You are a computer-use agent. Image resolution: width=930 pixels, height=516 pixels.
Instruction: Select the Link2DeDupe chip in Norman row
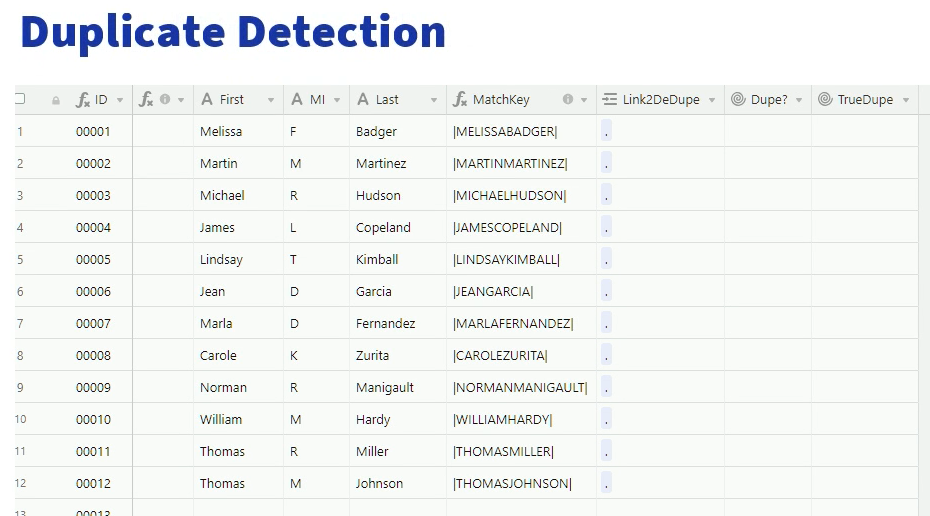(606, 387)
